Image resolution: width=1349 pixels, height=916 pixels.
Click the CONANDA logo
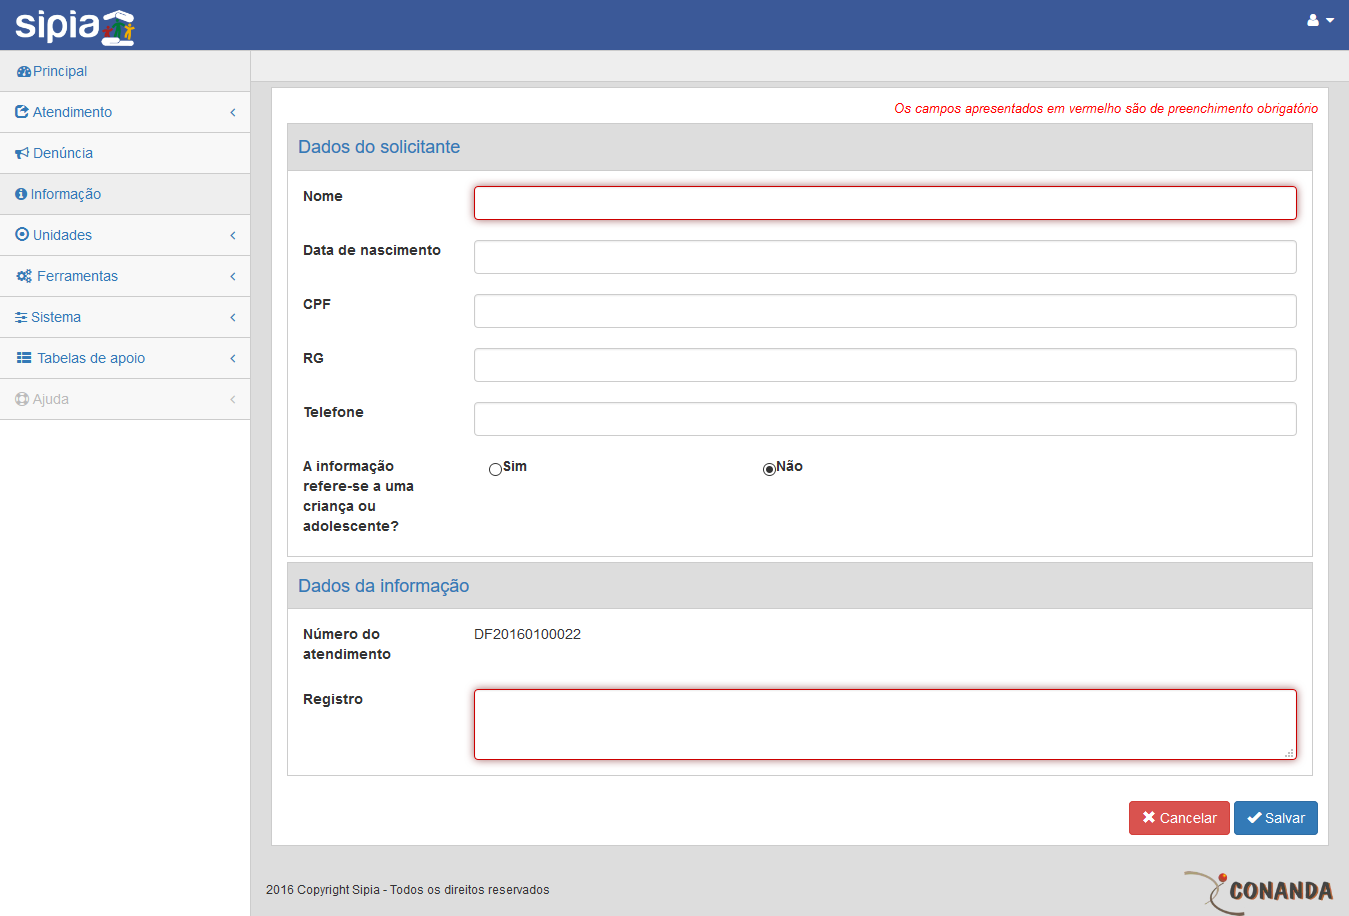point(1259,890)
